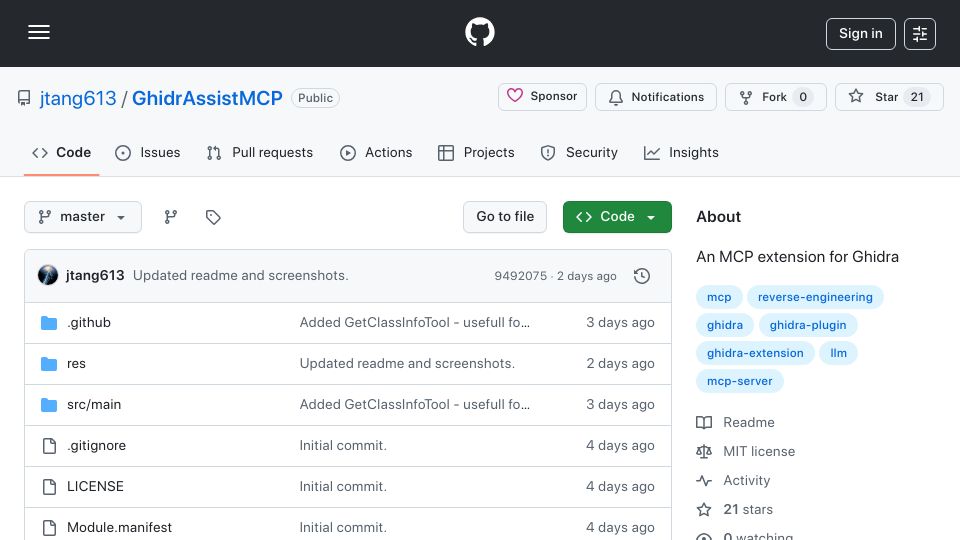The image size is (960, 540).
Task: Open the res row's commit message
Action: pos(407,364)
